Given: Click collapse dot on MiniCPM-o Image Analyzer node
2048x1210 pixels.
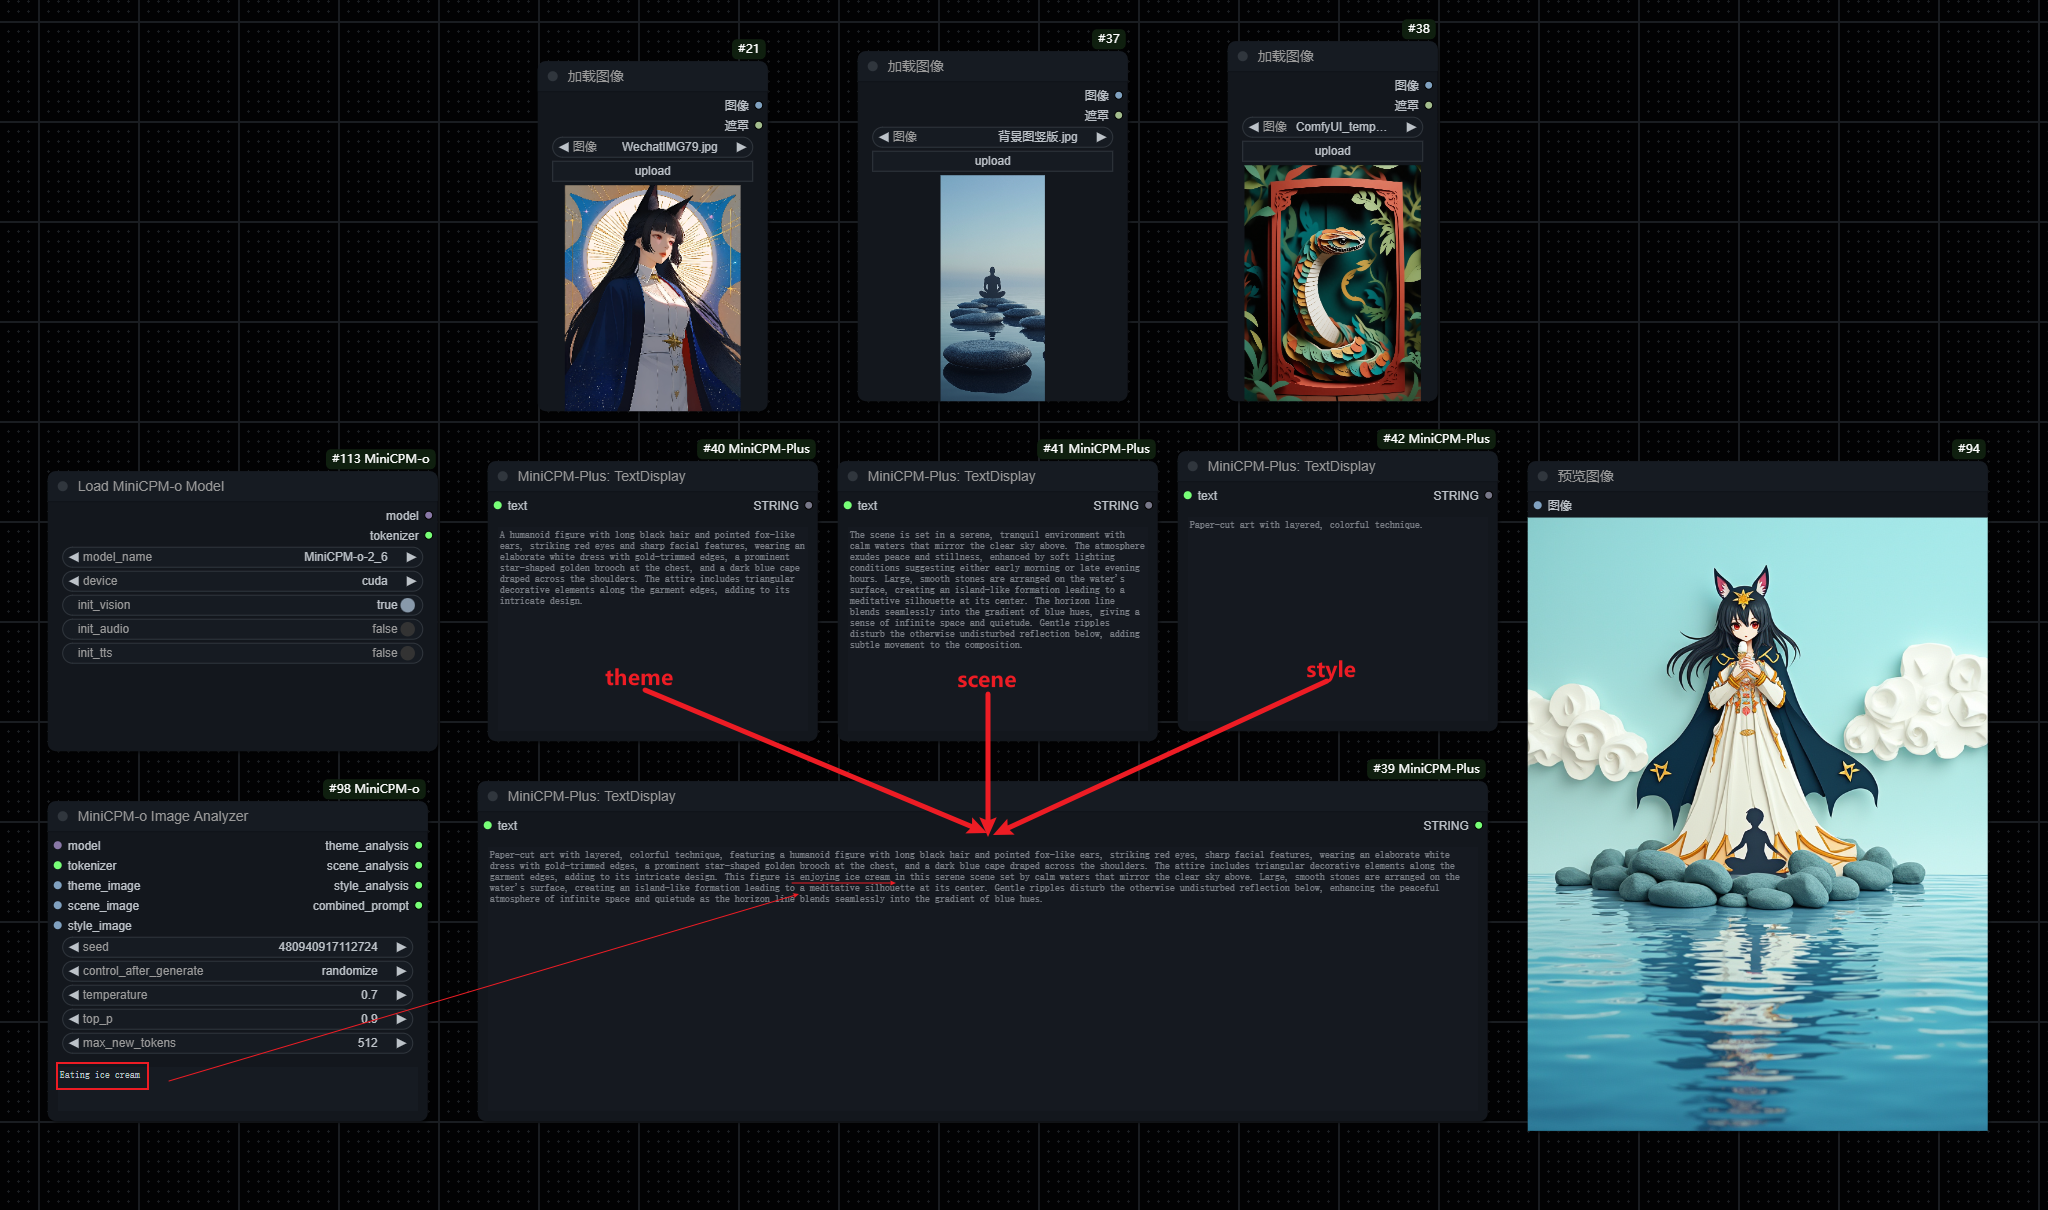Looking at the screenshot, I should pos(63,816).
